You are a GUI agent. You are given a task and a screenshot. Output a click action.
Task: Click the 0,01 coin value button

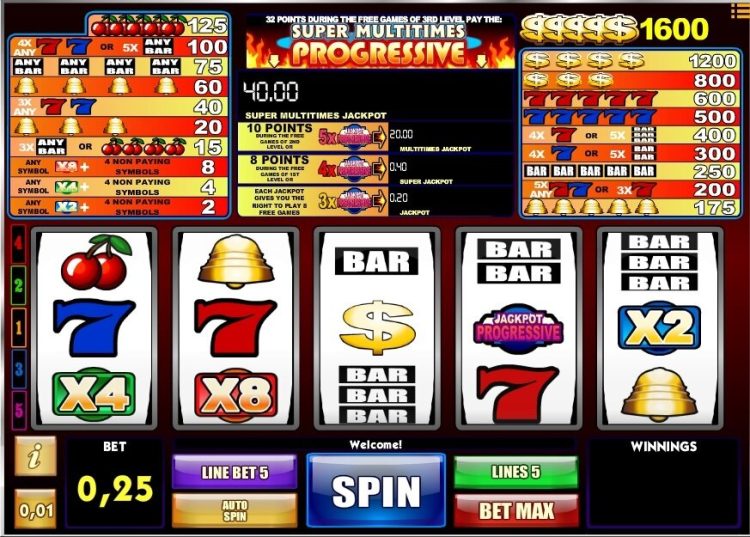click(35, 510)
